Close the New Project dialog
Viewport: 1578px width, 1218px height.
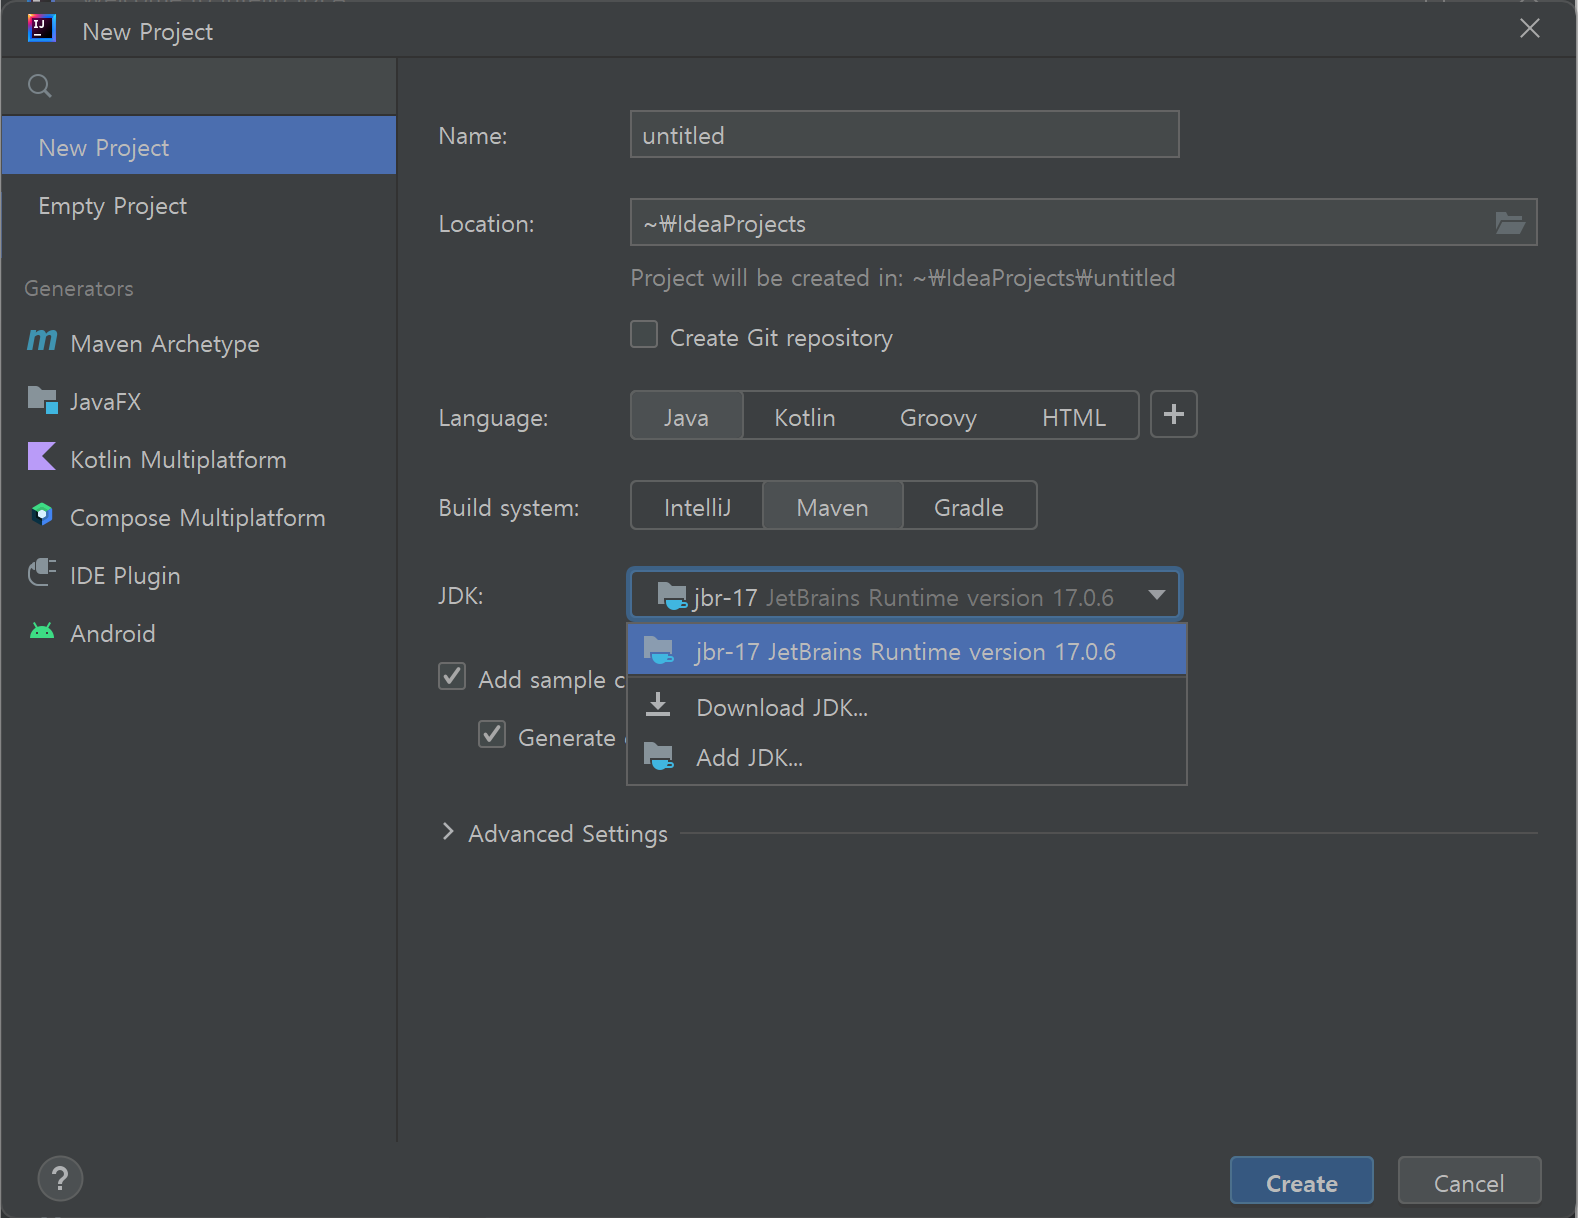tap(1530, 28)
